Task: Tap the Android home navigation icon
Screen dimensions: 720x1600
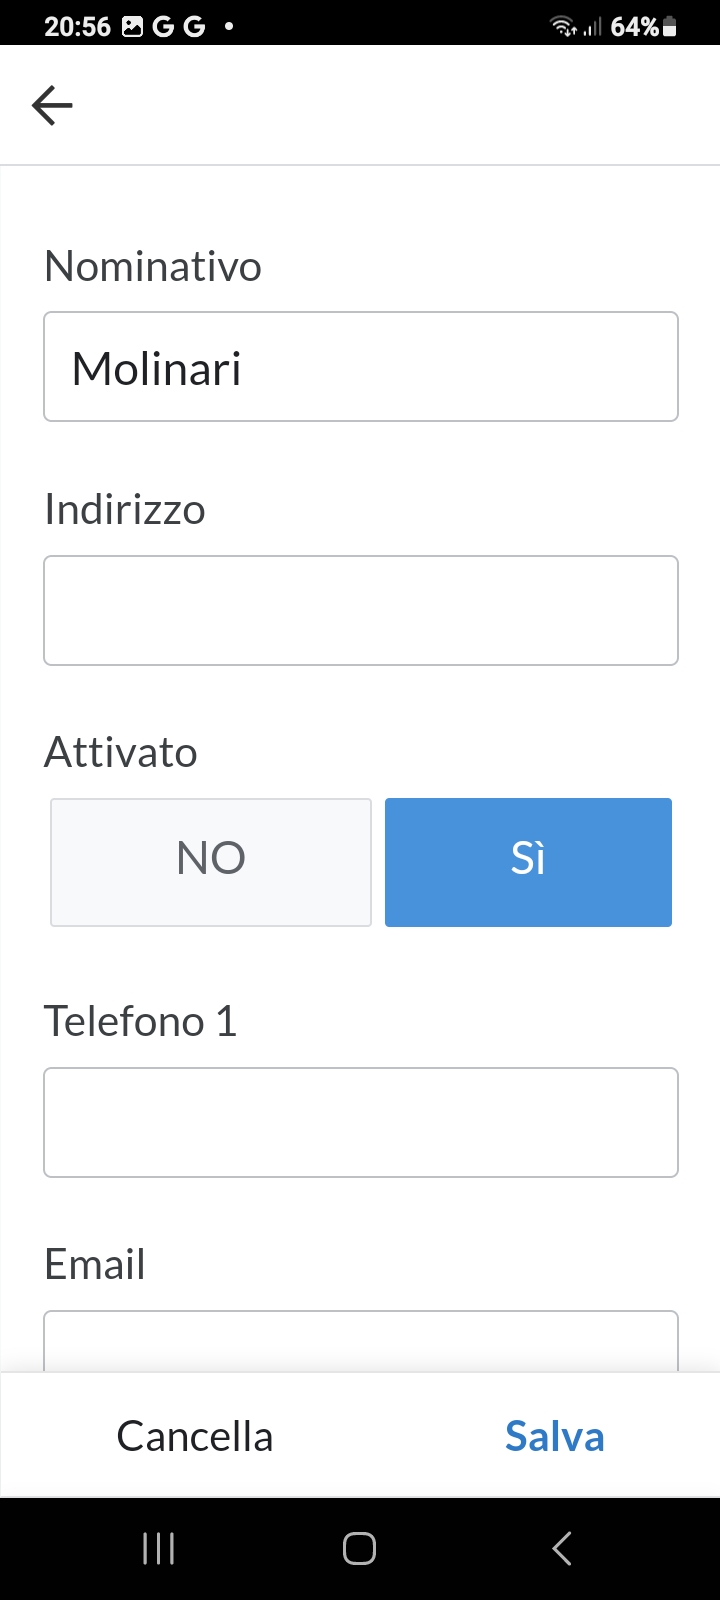Action: 359,1548
